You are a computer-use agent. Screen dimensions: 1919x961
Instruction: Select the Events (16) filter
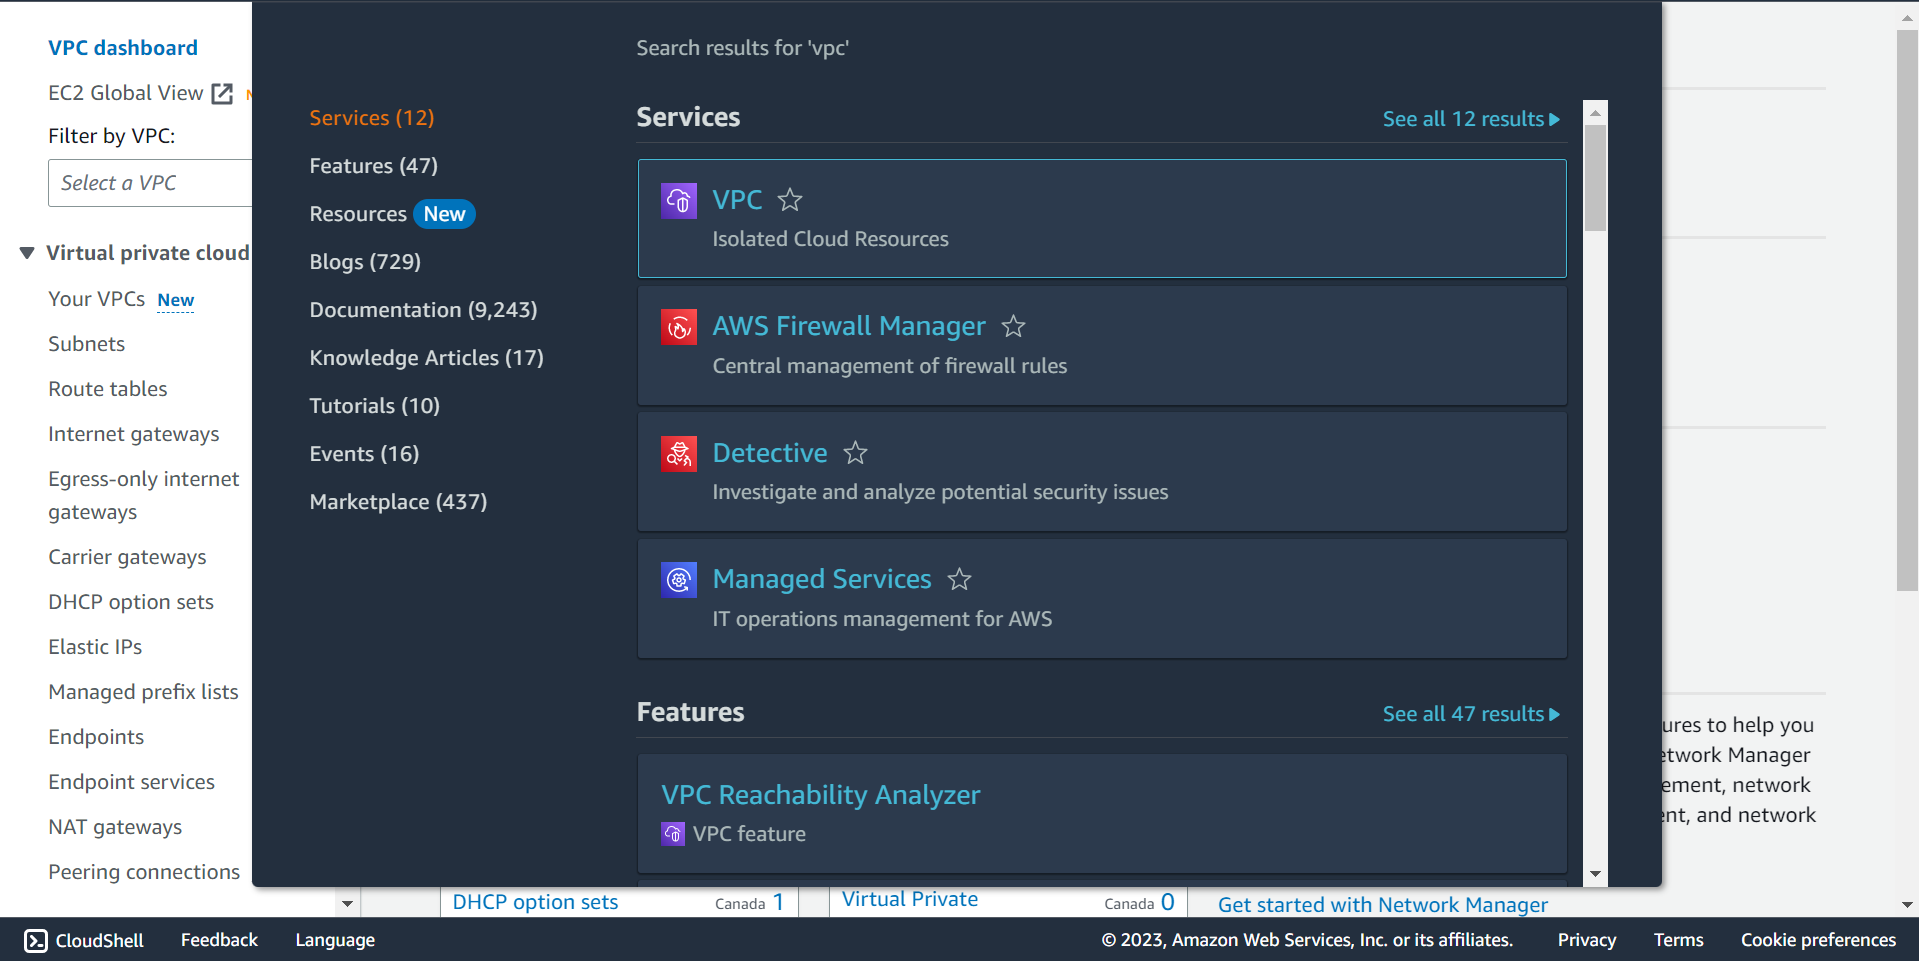coord(364,454)
